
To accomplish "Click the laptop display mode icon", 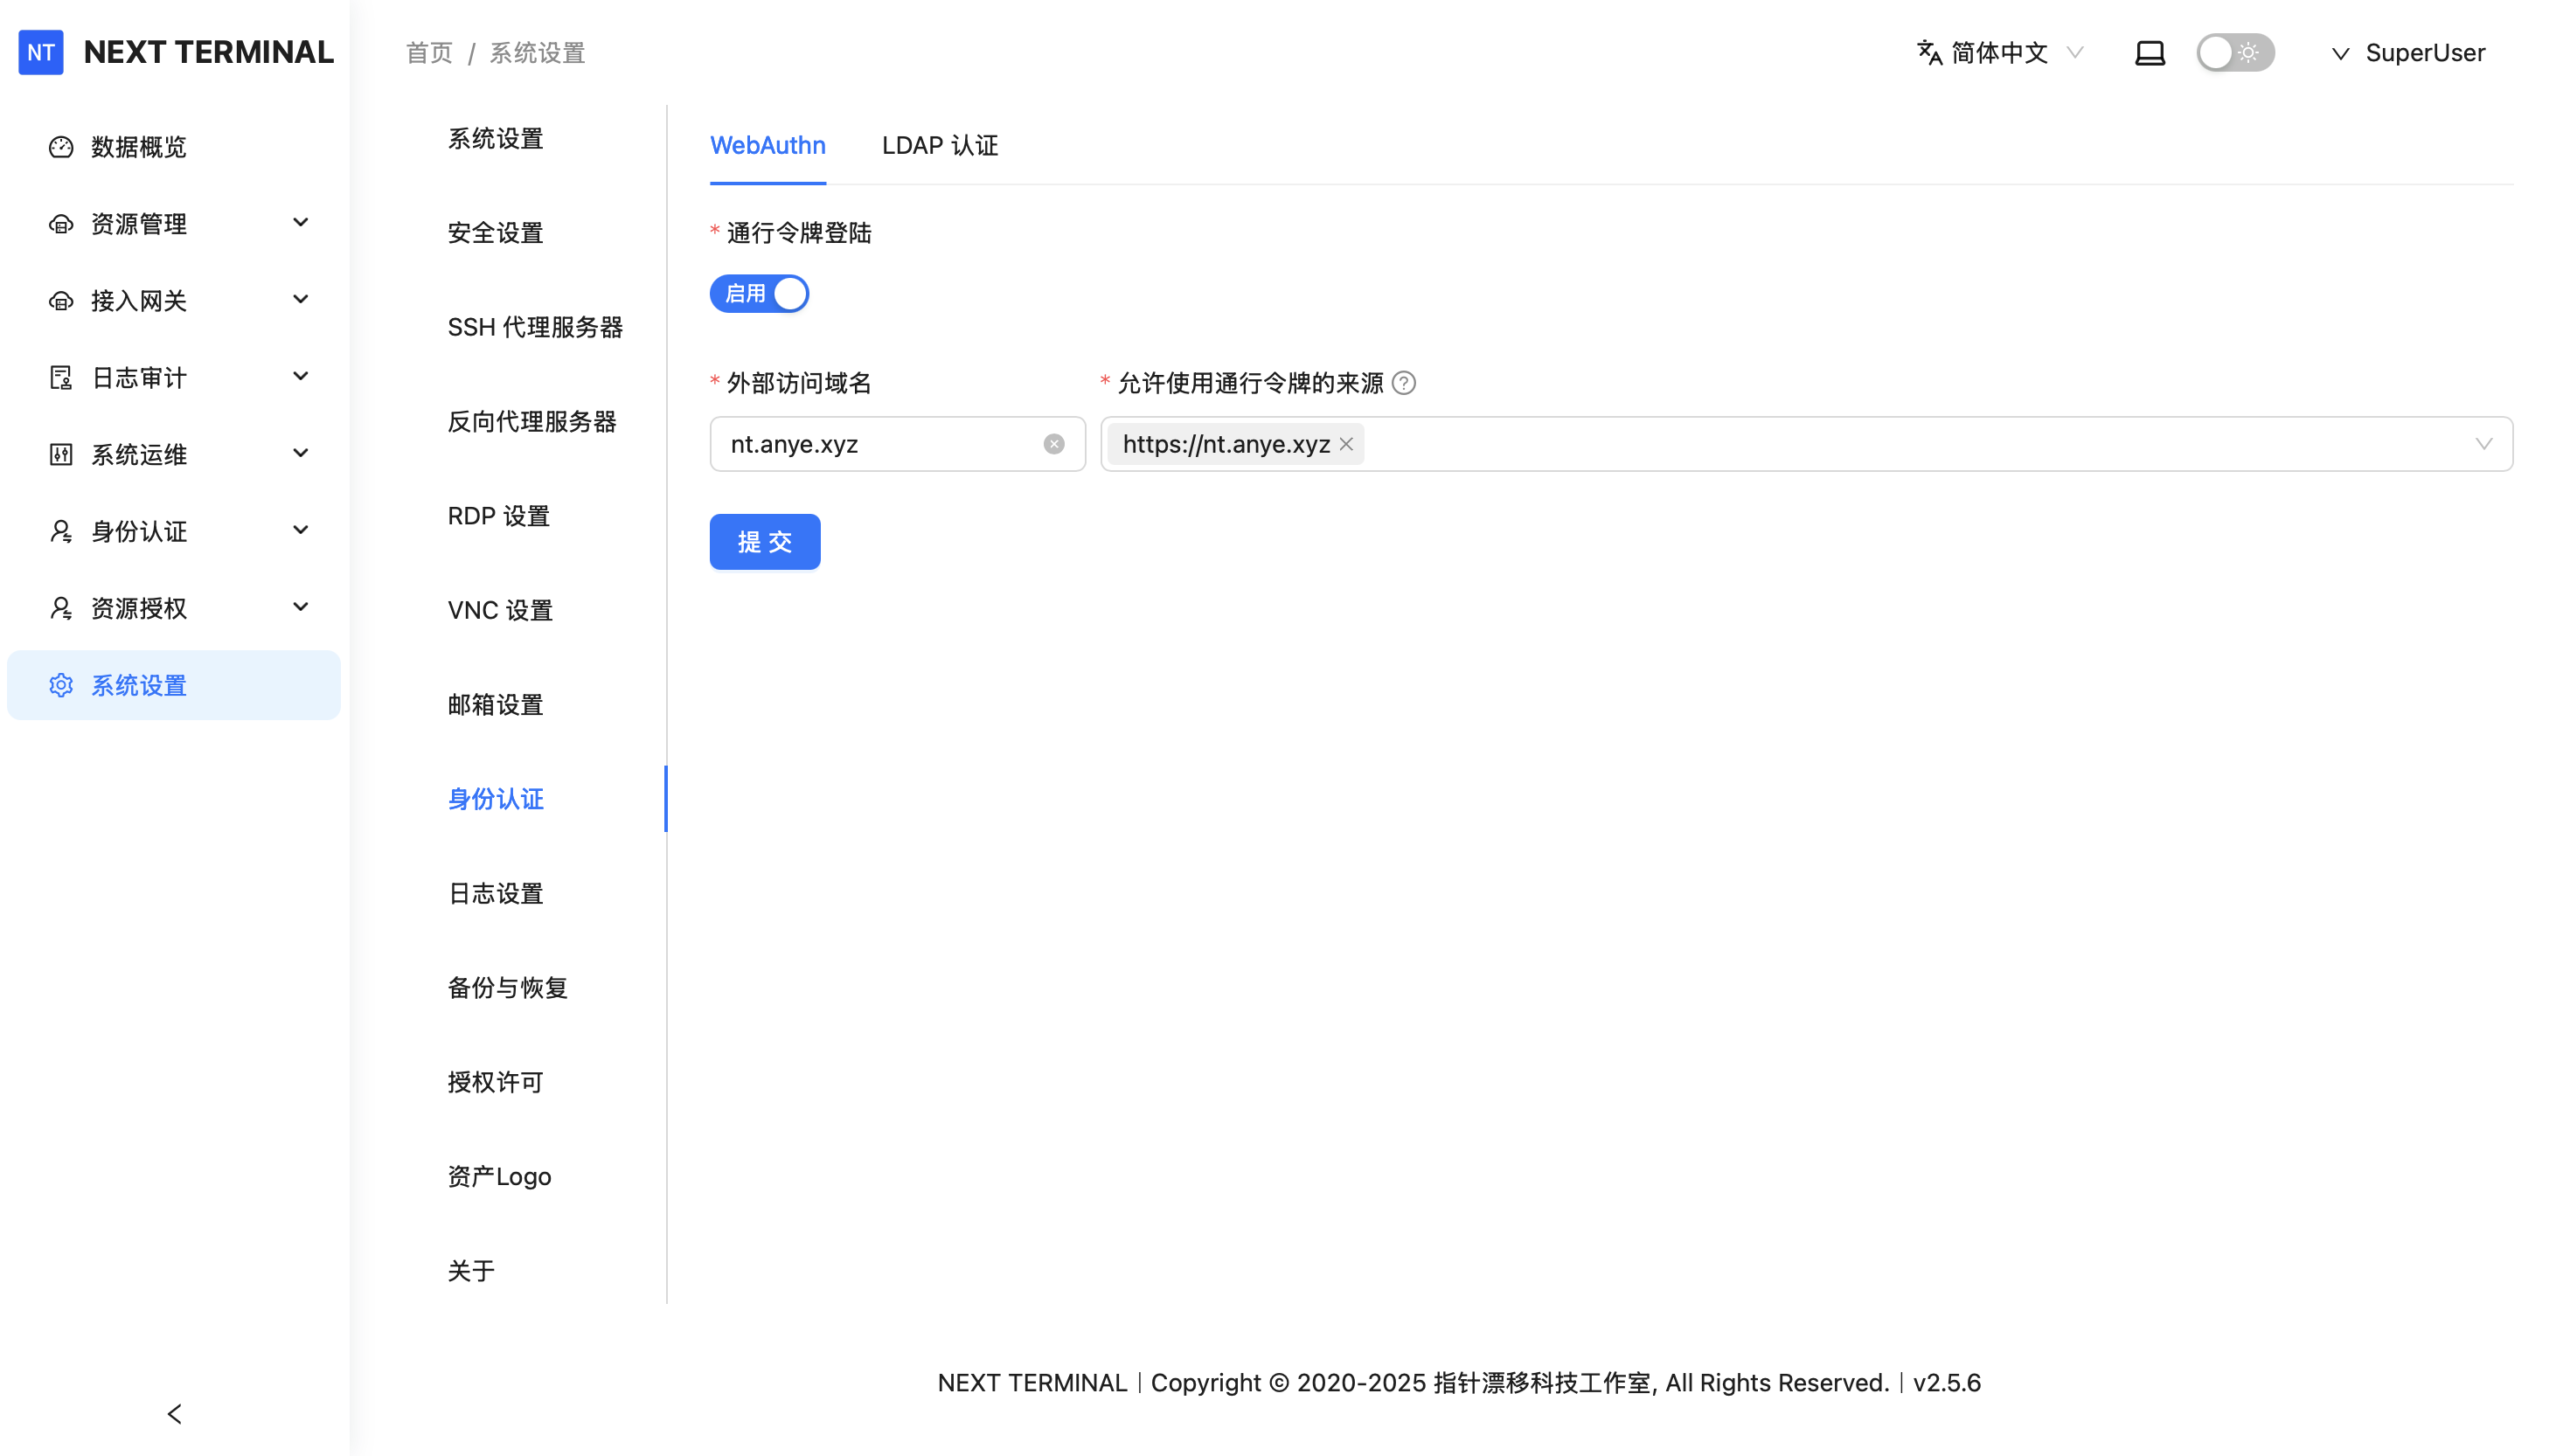I will tap(2149, 53).
